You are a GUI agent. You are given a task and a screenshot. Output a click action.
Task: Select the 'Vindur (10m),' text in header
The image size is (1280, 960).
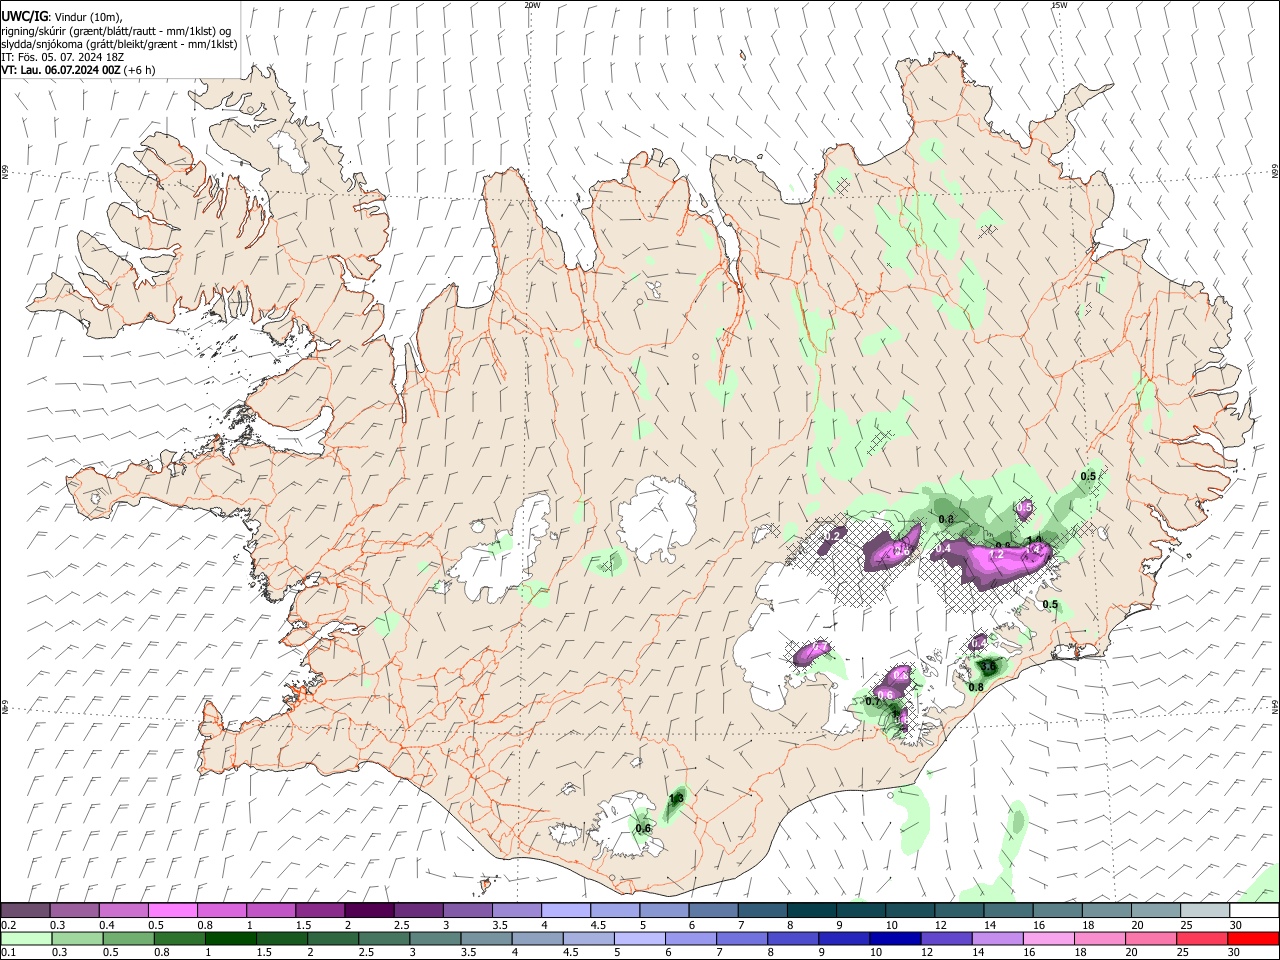click(88, 18)
